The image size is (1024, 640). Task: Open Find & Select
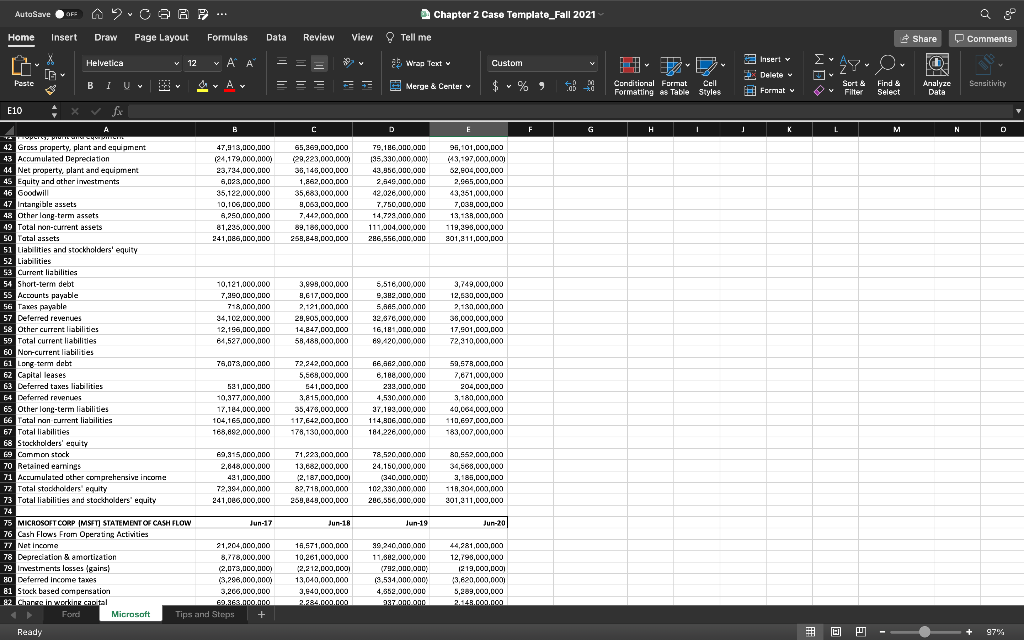[889, 76]
